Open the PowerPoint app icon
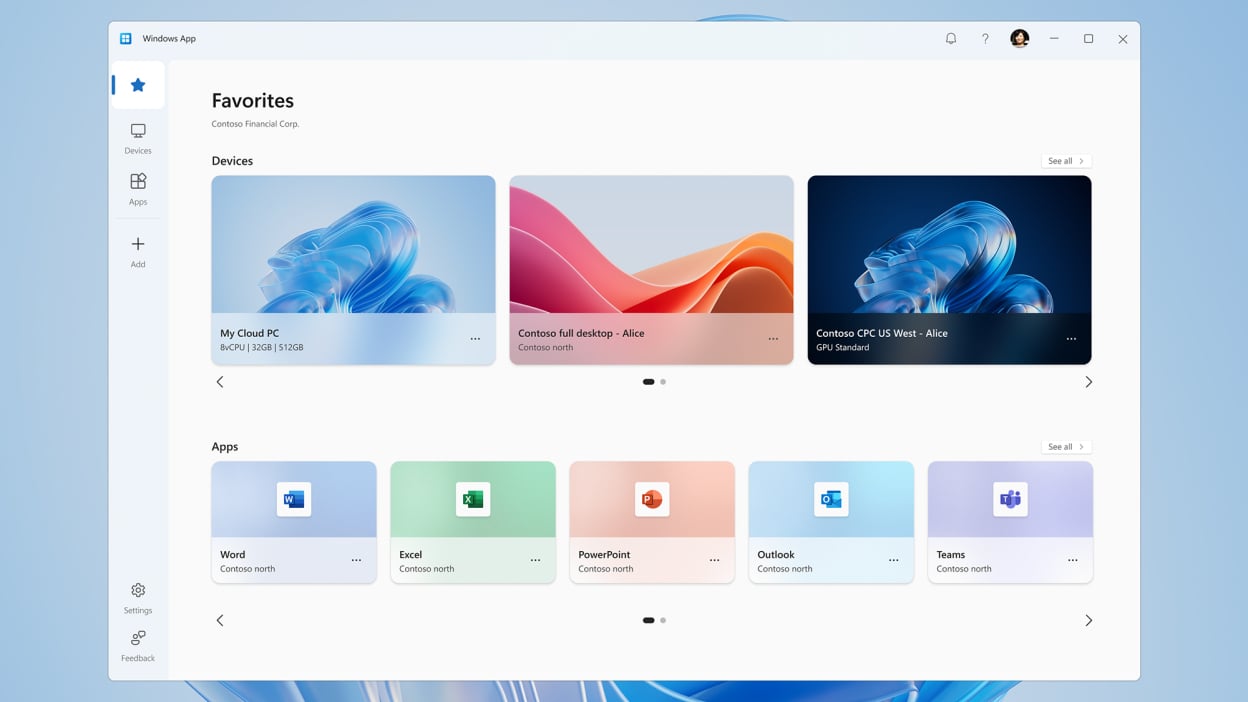The height and width of the screenshot is (702, 1248). 652,499
